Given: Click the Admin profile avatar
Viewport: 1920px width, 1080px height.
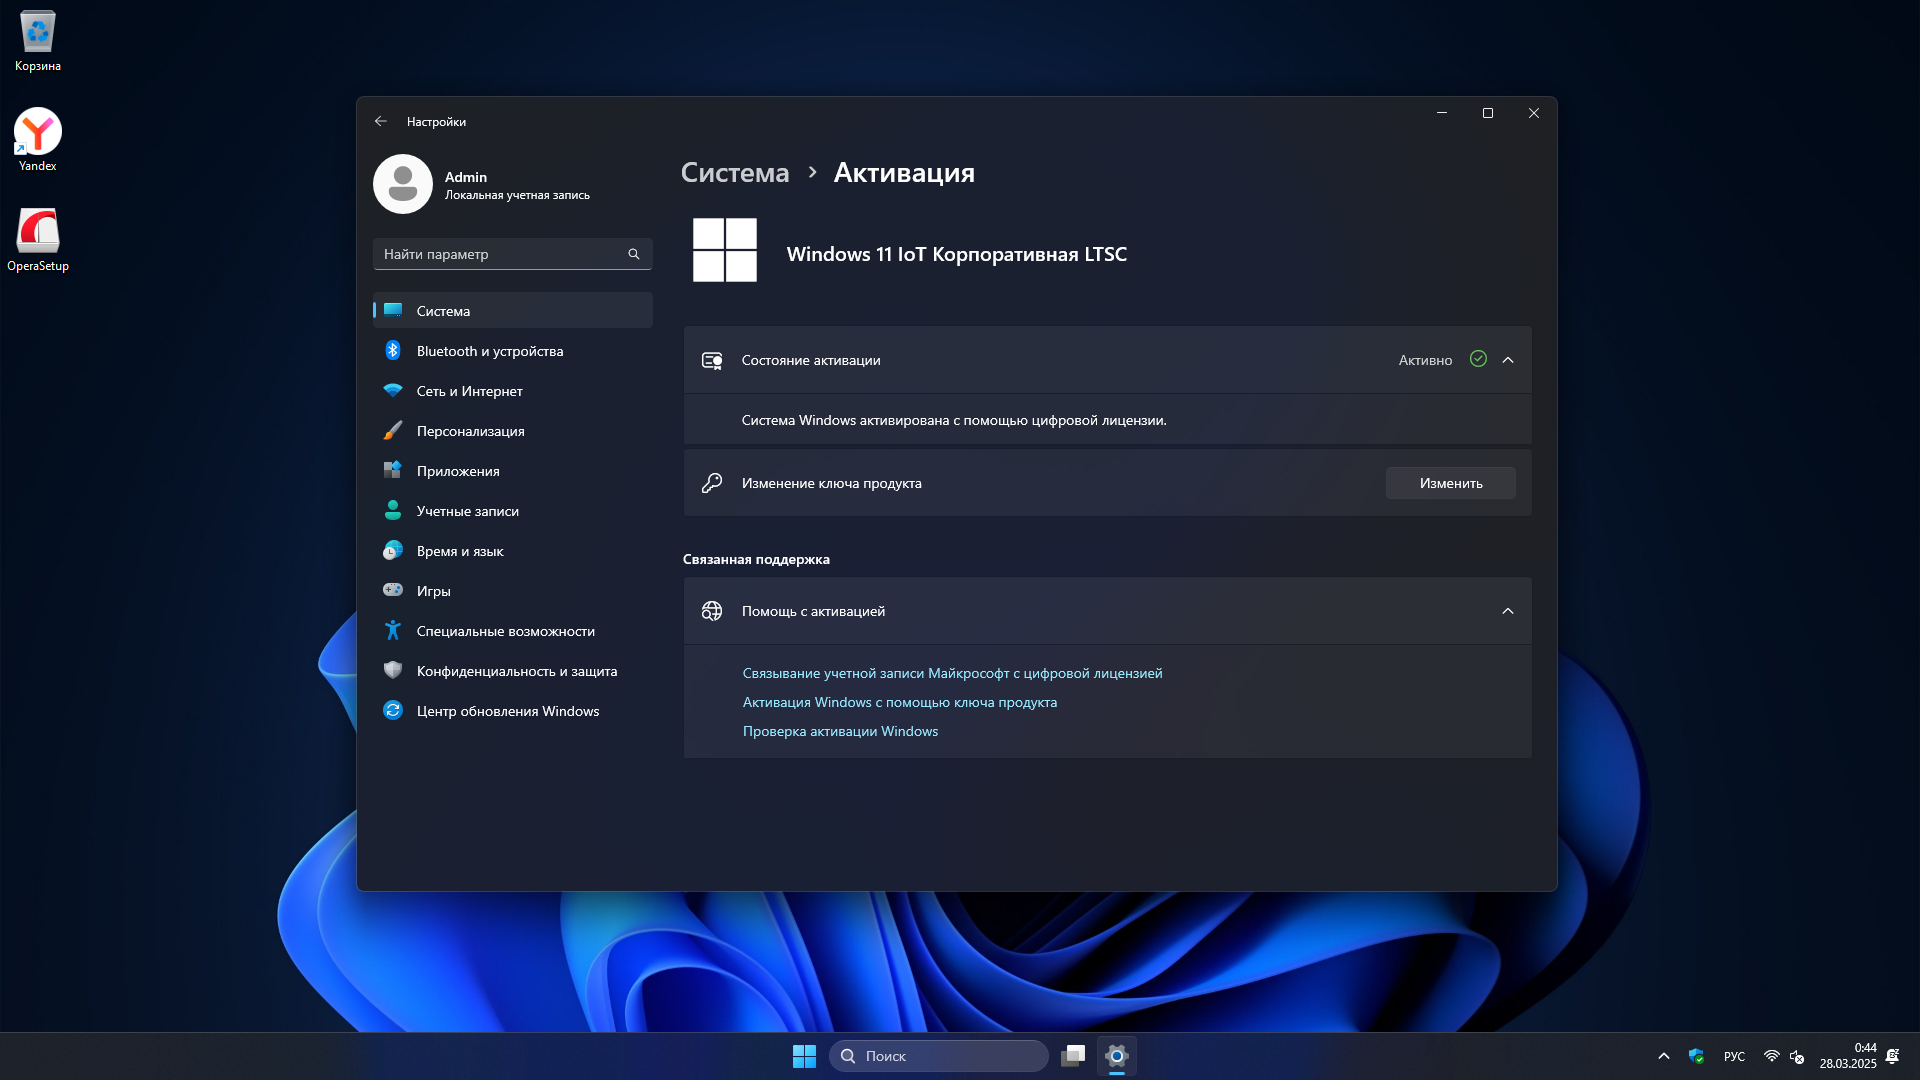Looking at the screenshot, I should (403, 184).
